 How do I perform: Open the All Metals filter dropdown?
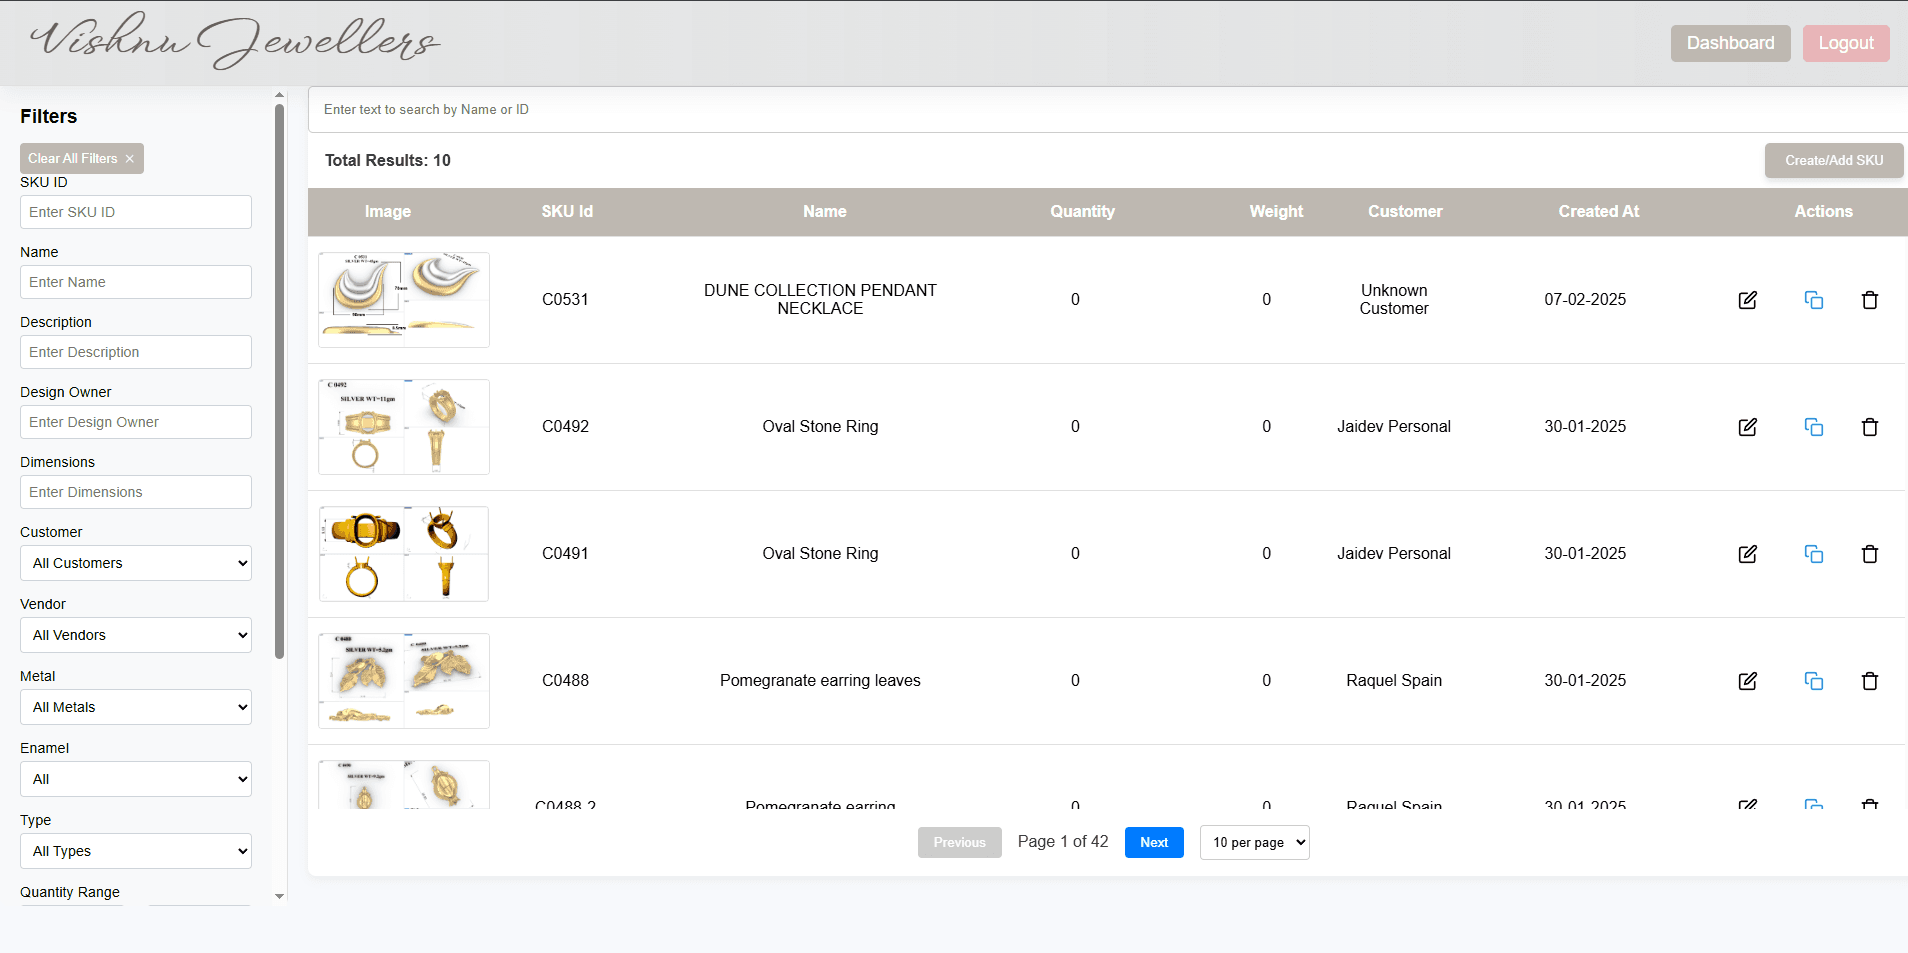136,707
